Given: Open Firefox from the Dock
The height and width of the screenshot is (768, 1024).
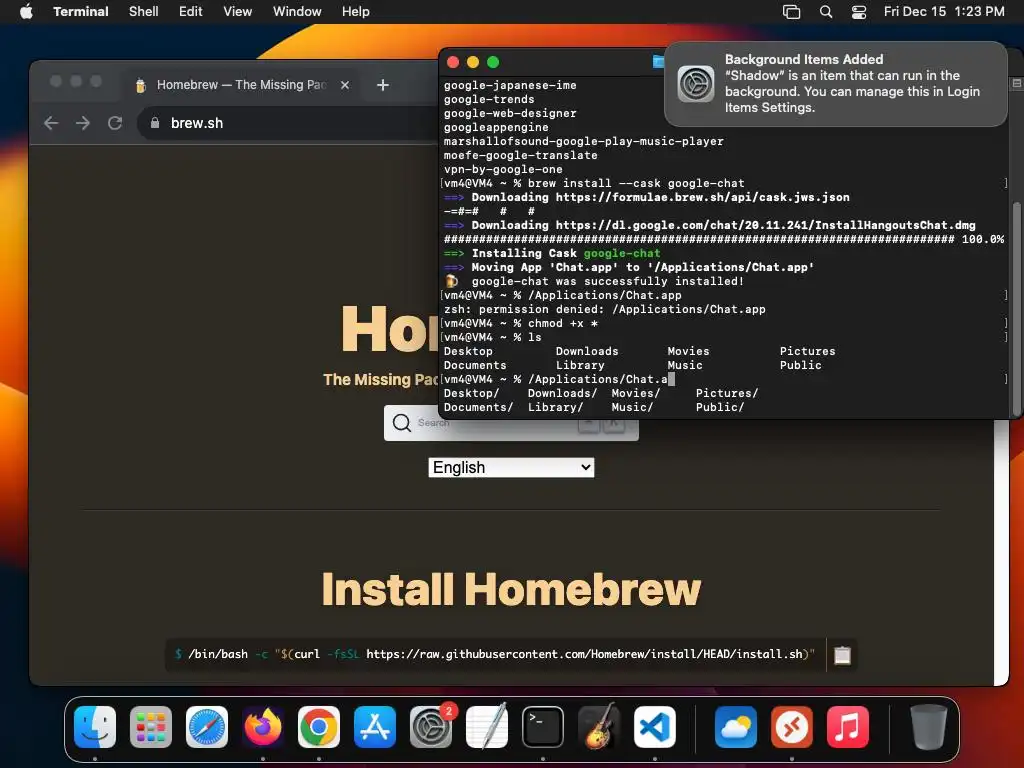Looking at the screenshot, I should pos(263,726).
